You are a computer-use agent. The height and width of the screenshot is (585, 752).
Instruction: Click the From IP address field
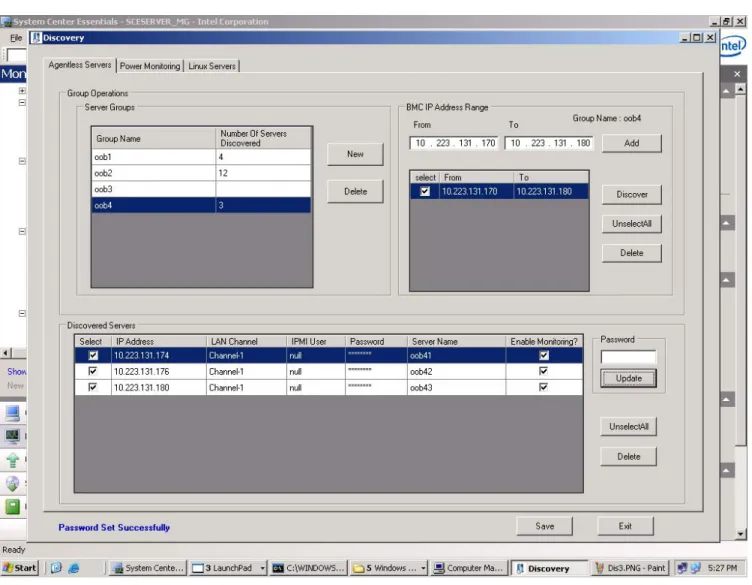coord(454,143)
